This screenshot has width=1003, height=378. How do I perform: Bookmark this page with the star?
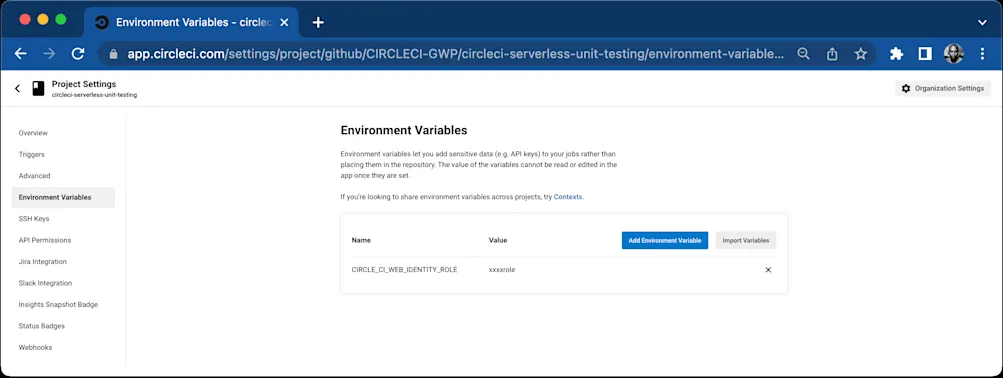pyautogui.click(x=861, y=54)
